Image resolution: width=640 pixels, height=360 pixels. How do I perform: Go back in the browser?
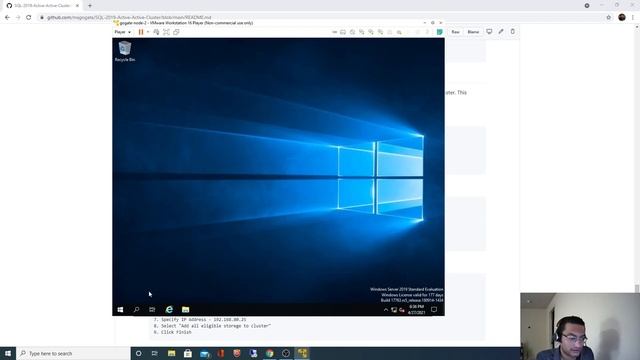(x=7, y=17)
